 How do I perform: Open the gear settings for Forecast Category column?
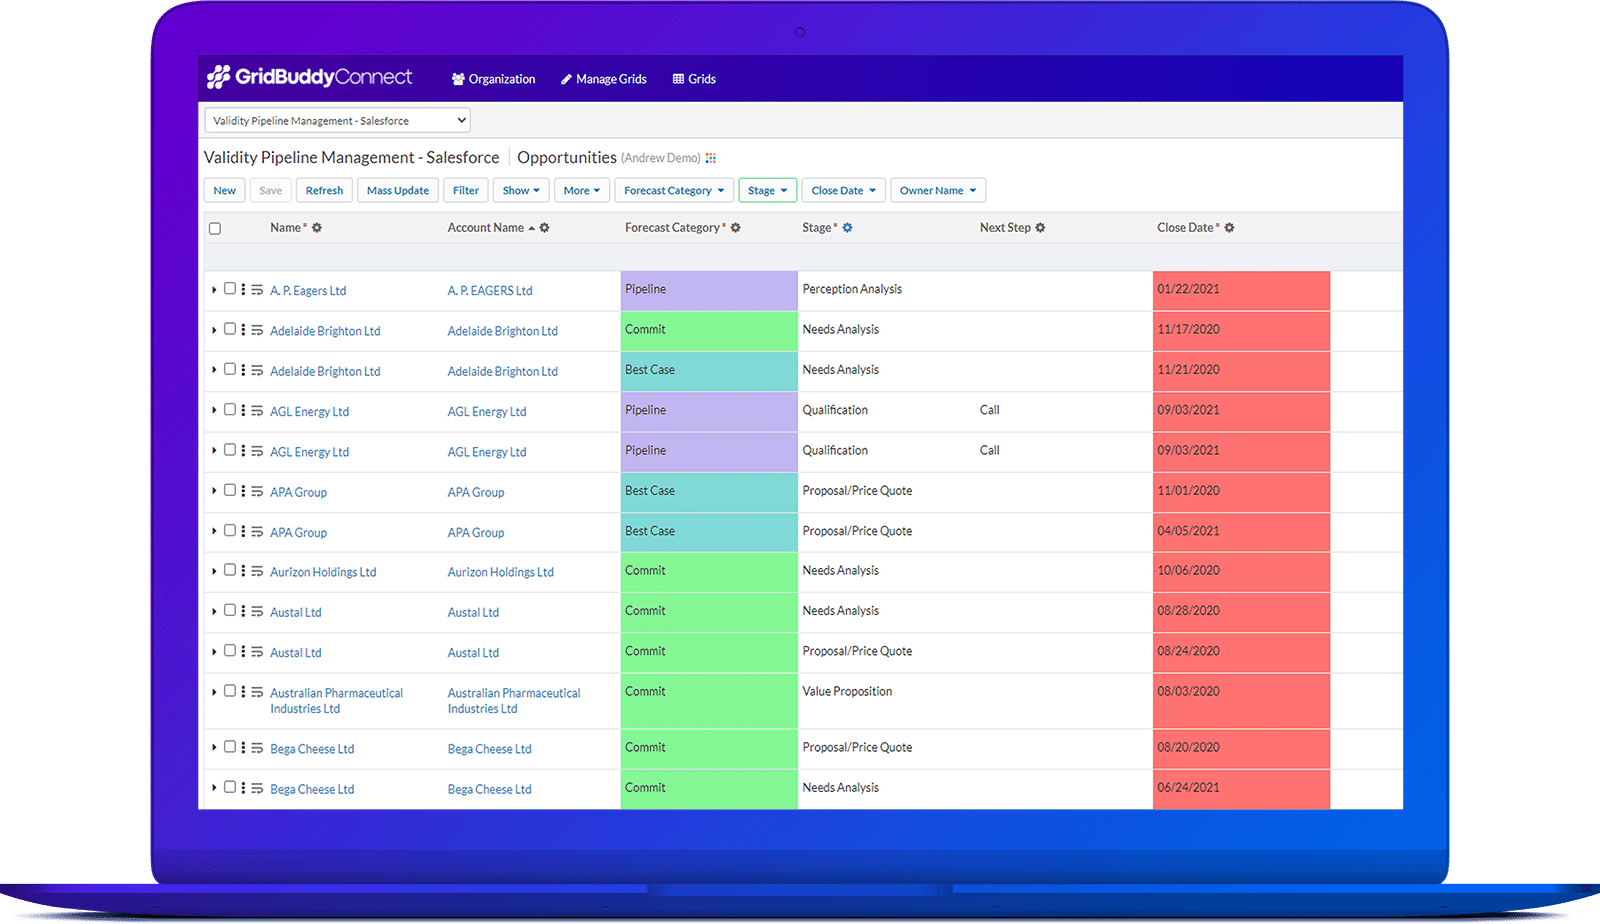[736, 228]
